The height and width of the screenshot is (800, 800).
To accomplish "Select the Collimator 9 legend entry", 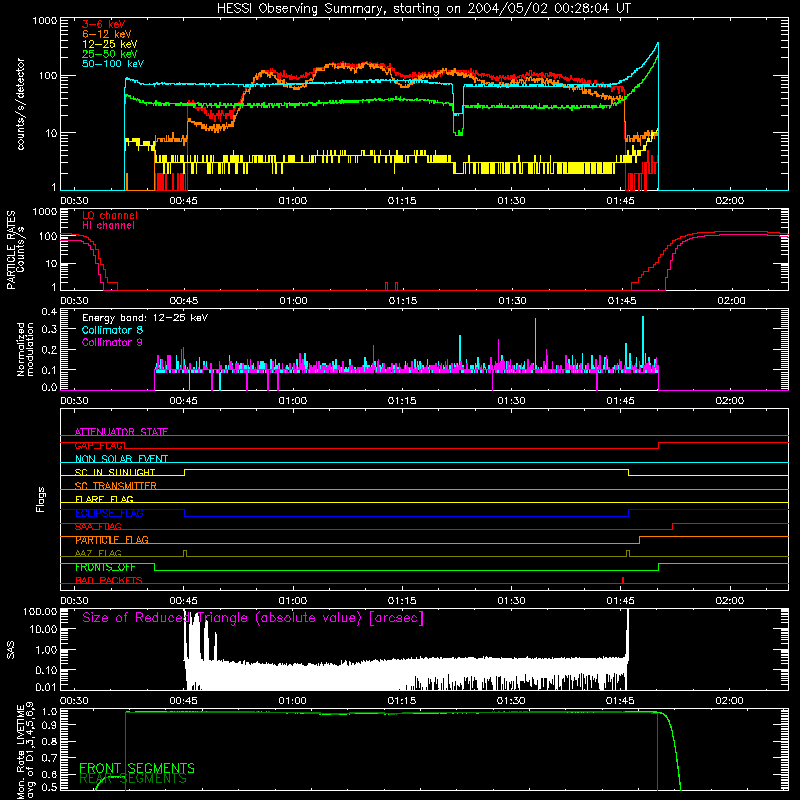I will coord(112,342).
